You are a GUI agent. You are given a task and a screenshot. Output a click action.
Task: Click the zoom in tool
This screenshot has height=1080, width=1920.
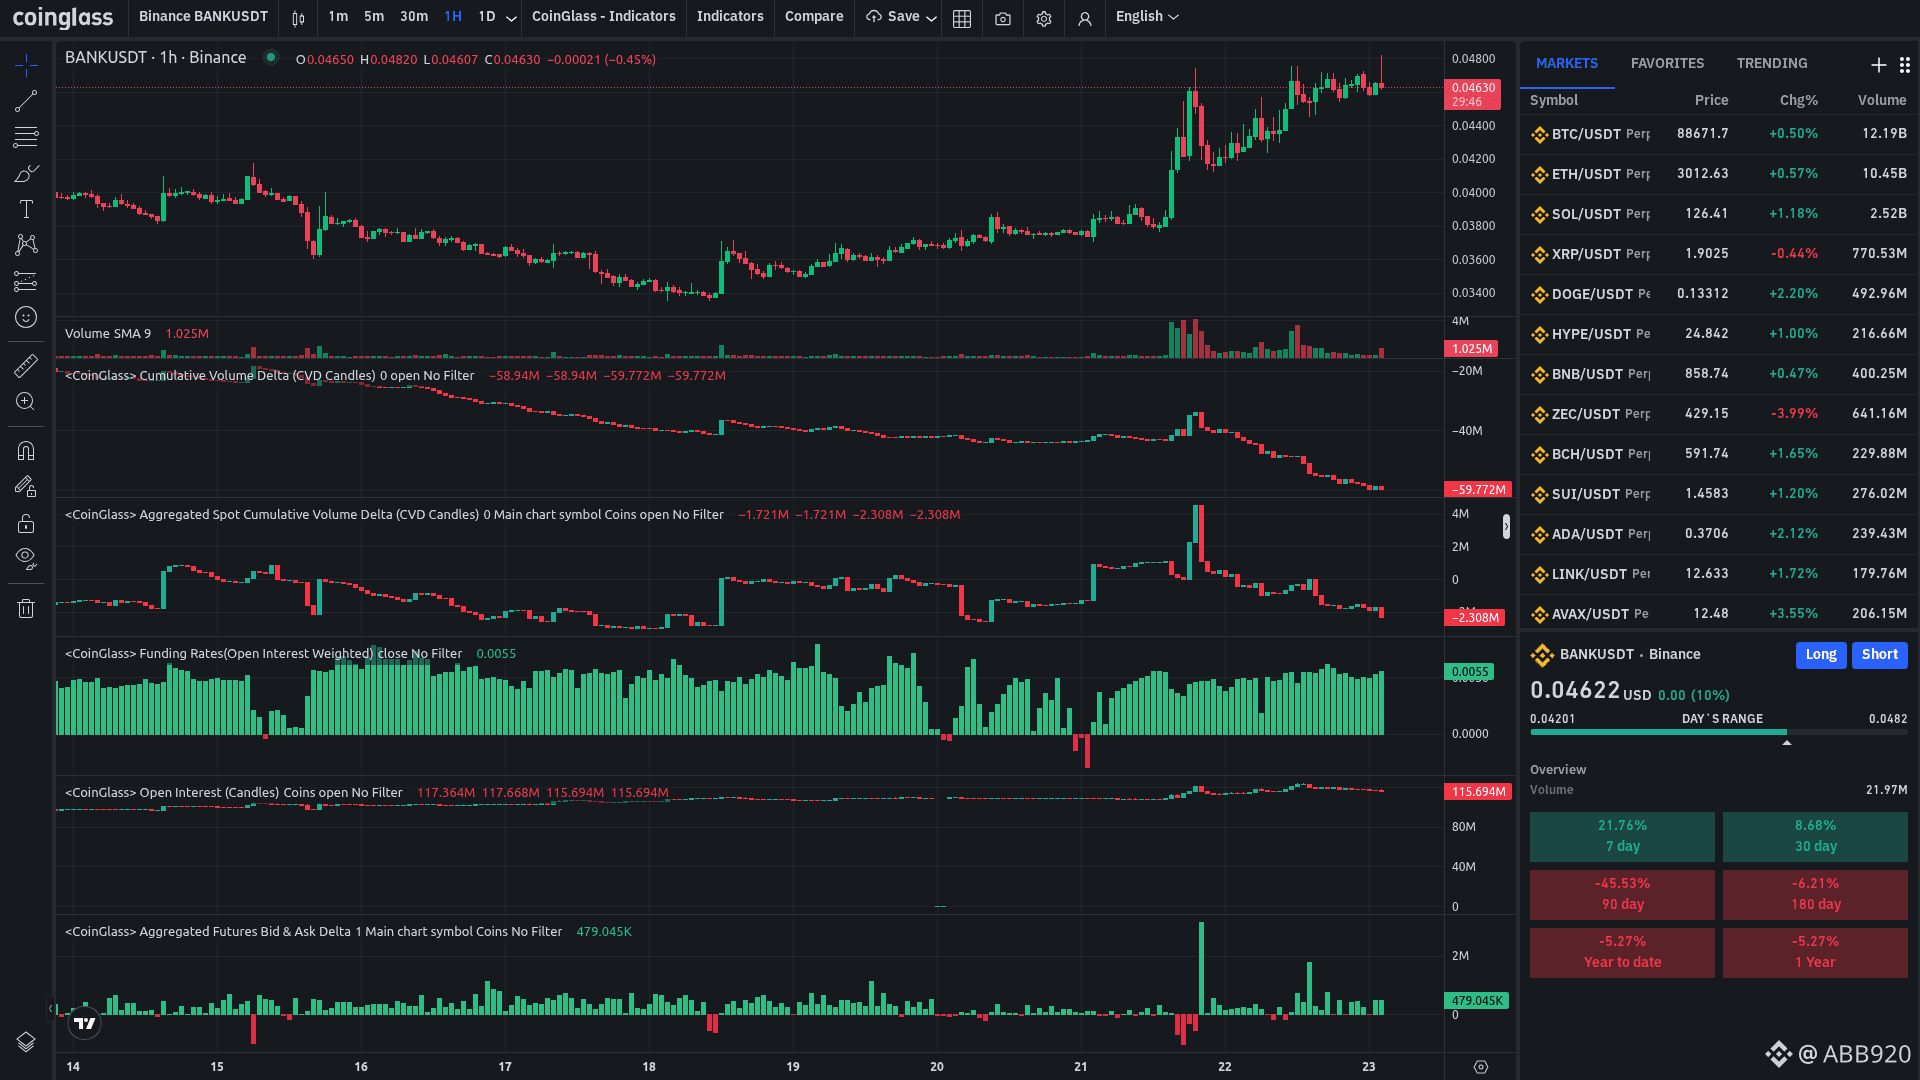click(26, 402)
